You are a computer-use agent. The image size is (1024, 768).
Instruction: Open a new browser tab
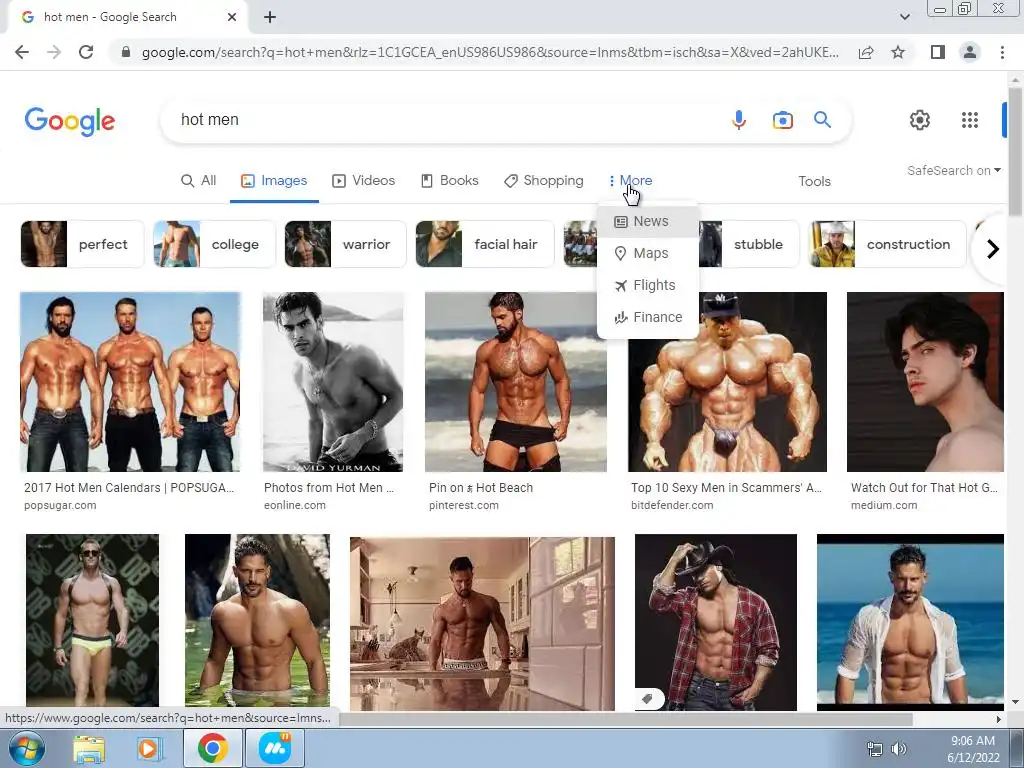[x=270, y=18]
